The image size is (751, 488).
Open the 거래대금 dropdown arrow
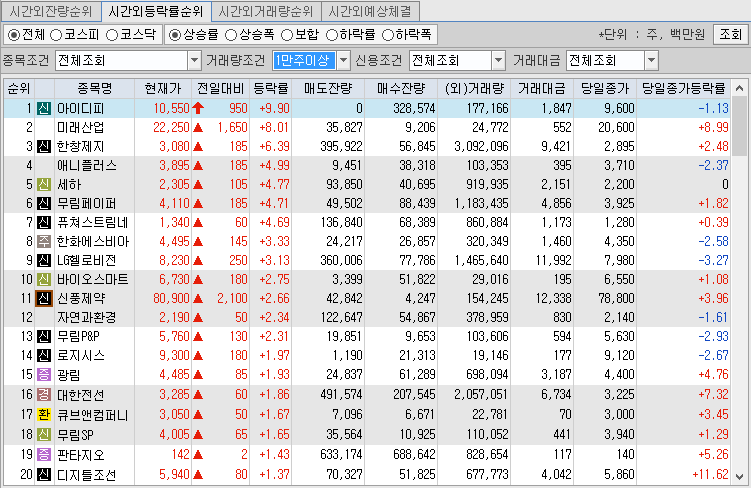click(x=651, y=61)
